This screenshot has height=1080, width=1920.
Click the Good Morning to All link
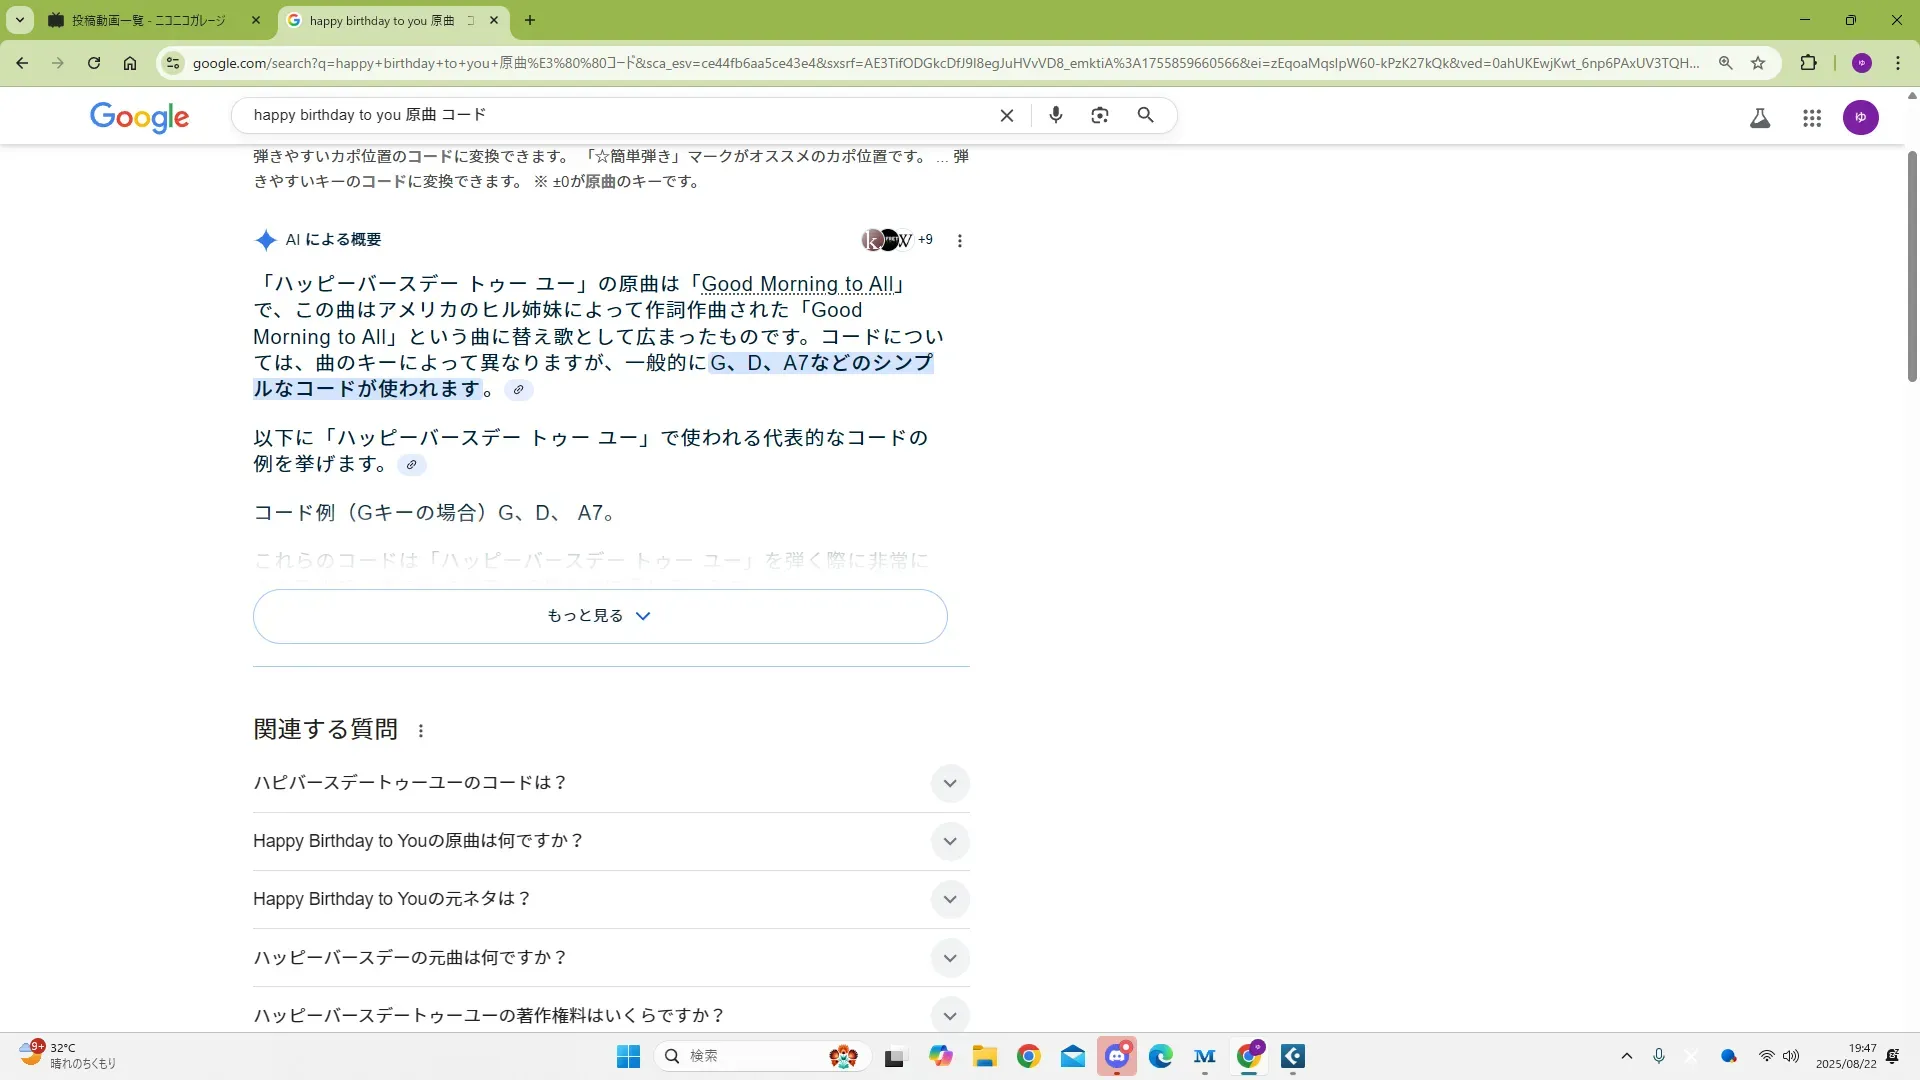pos(797,284)
